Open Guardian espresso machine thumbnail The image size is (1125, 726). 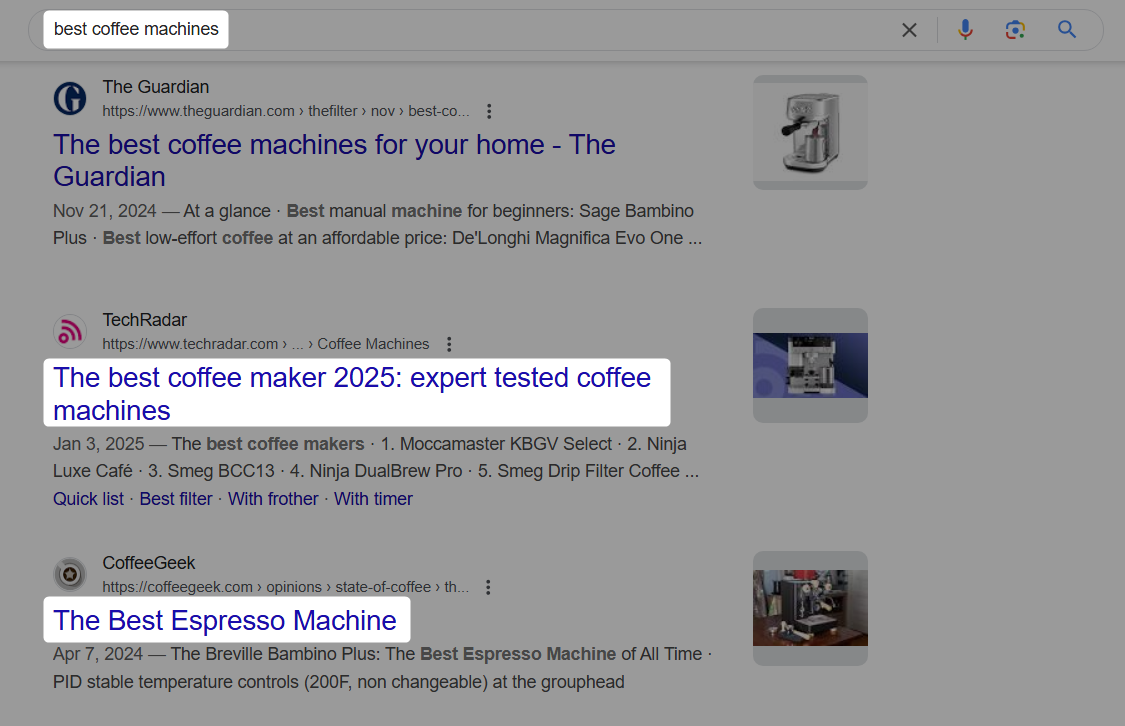click(810, 133)
